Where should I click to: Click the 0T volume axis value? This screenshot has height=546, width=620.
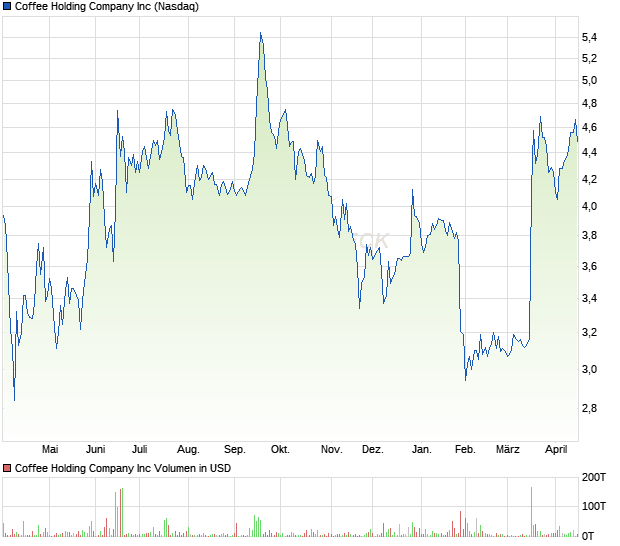[588, 537]
